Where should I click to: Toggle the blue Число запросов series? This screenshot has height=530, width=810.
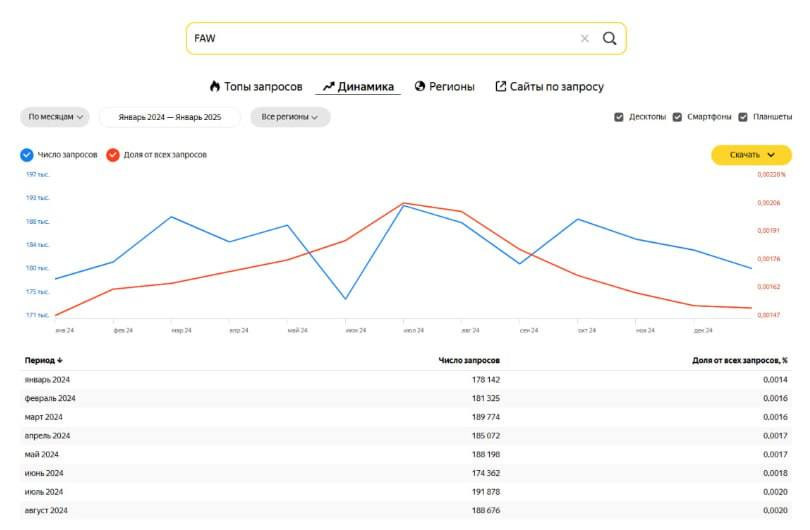tap(27, 155)
